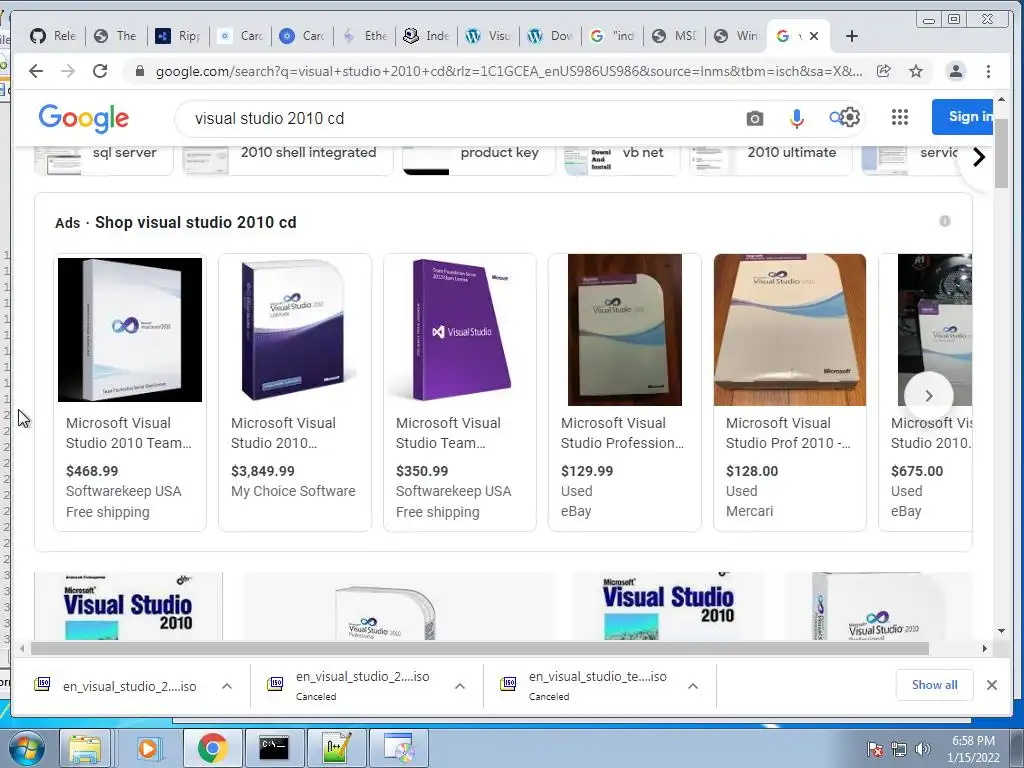Screen dimensions: 1024x768
Task: Open the Windows Start menu
Action: 26,748
